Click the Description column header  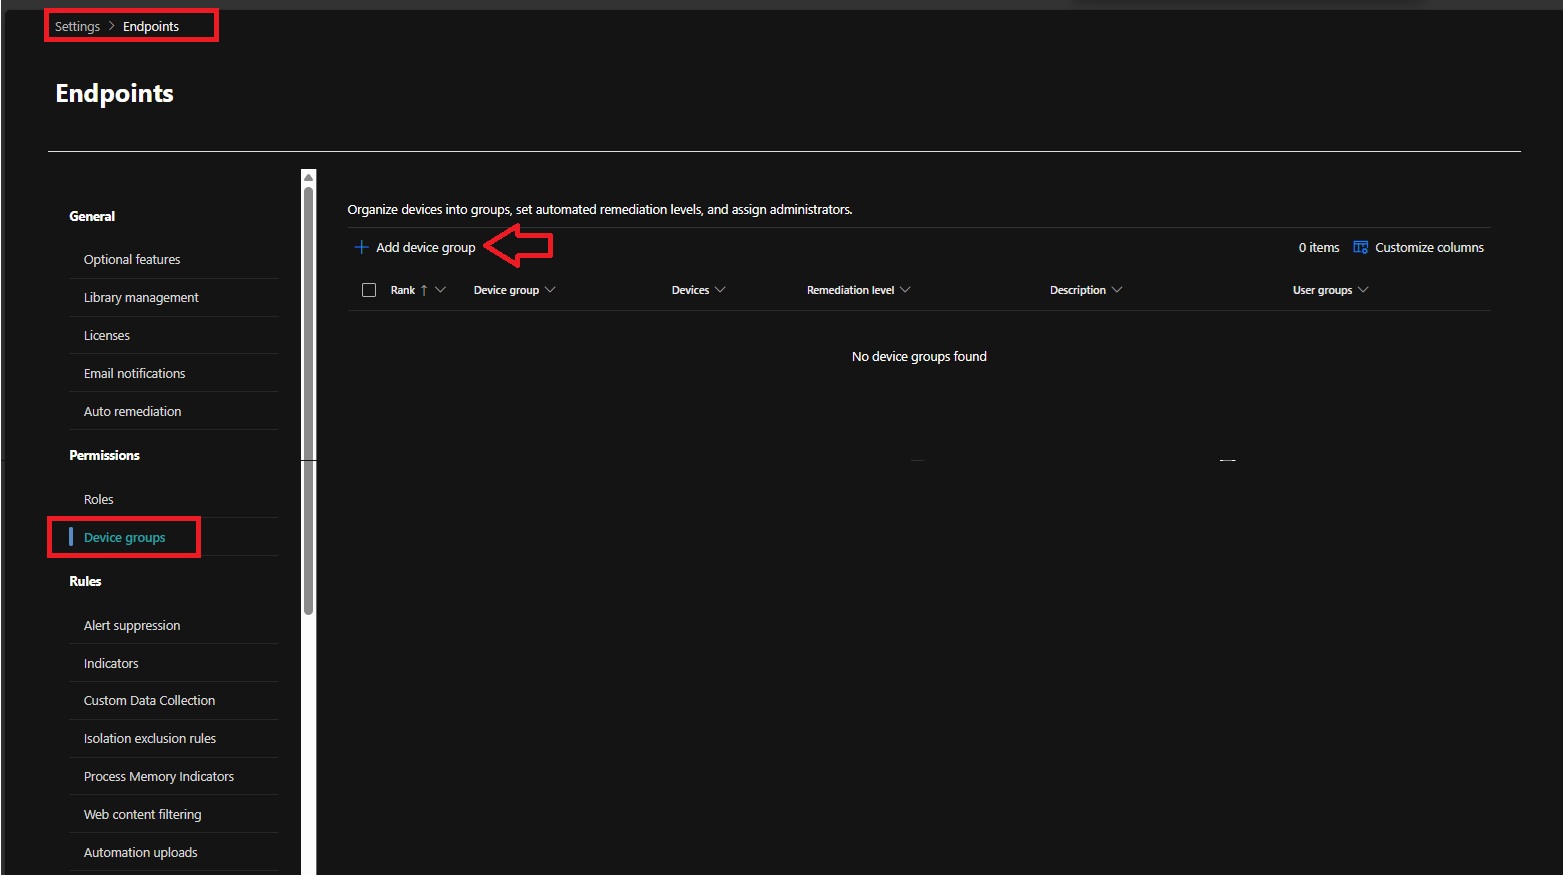(1078, 290)
